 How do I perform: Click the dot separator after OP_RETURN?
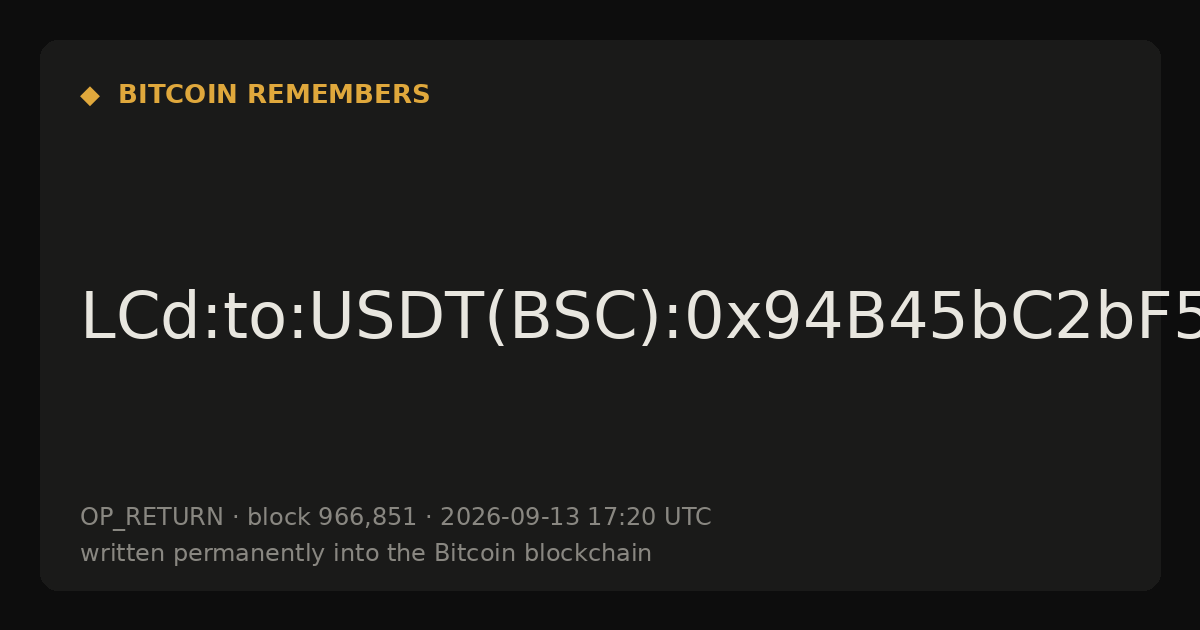pos(235,518)
